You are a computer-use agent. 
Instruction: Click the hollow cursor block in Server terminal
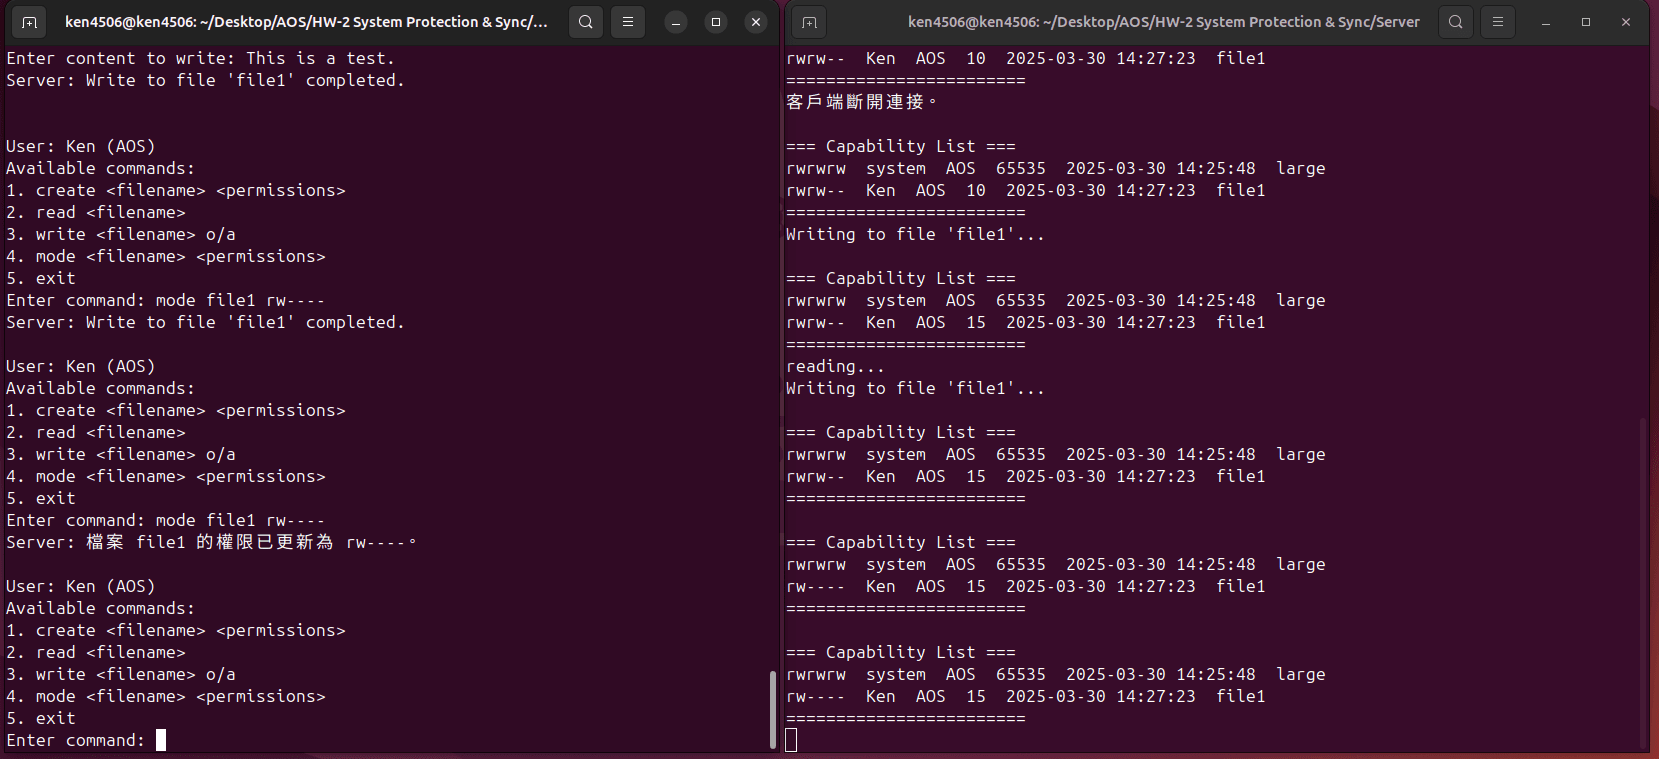click(x=791, y=740)
